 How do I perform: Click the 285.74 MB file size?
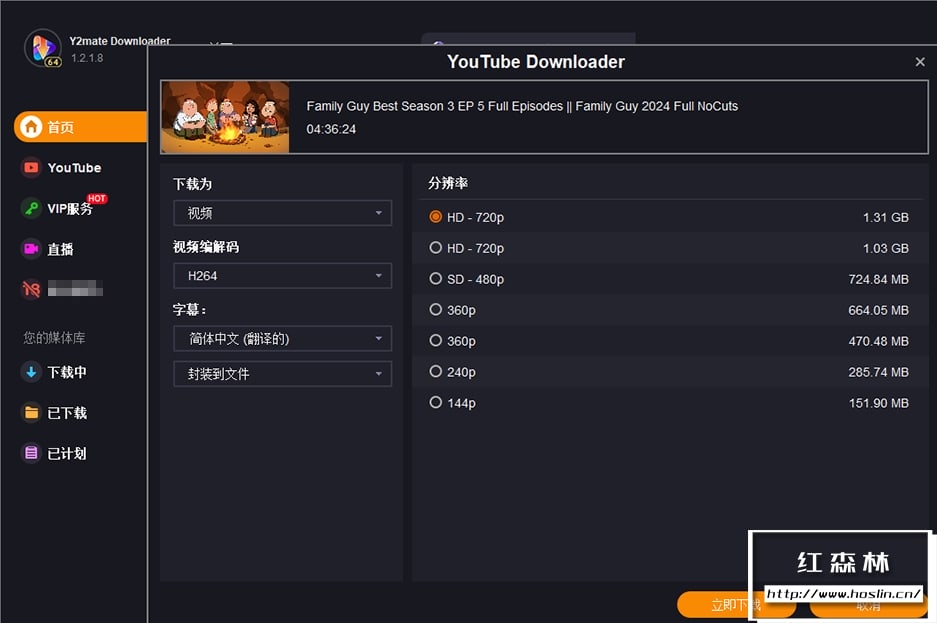point(878,372)
